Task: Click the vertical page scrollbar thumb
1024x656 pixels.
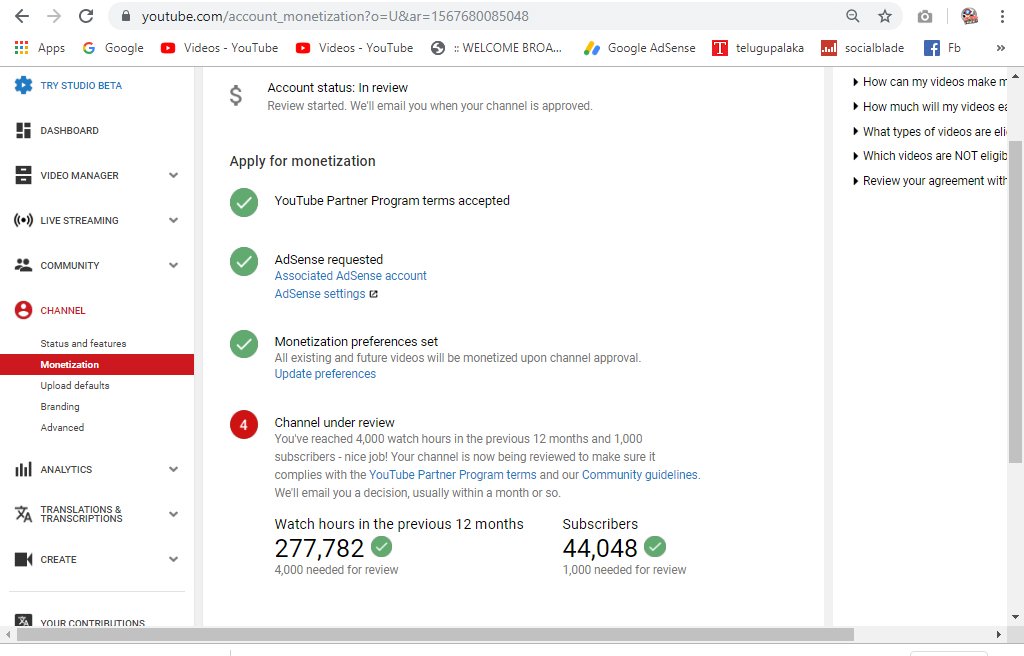Action: click(x=1015, y=301)
